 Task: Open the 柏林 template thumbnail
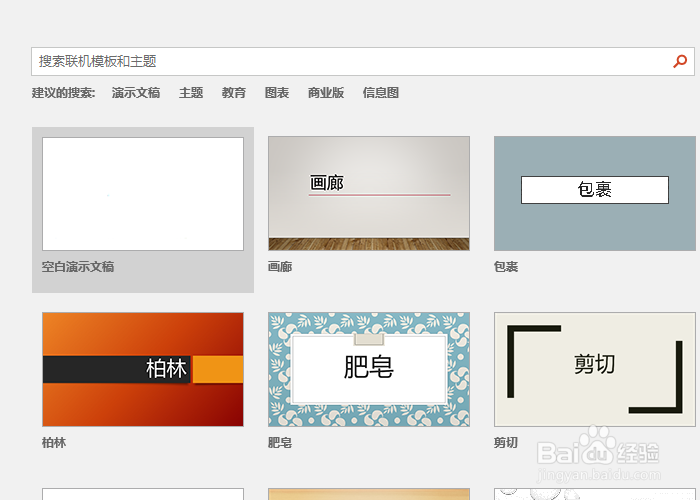(x=143, y=369)
